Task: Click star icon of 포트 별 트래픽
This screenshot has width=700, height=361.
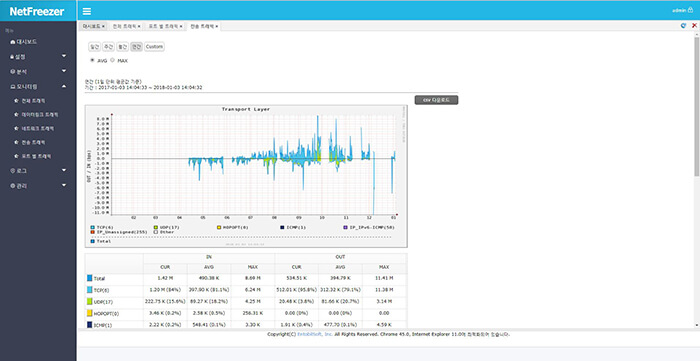Action: click(17, 157)
